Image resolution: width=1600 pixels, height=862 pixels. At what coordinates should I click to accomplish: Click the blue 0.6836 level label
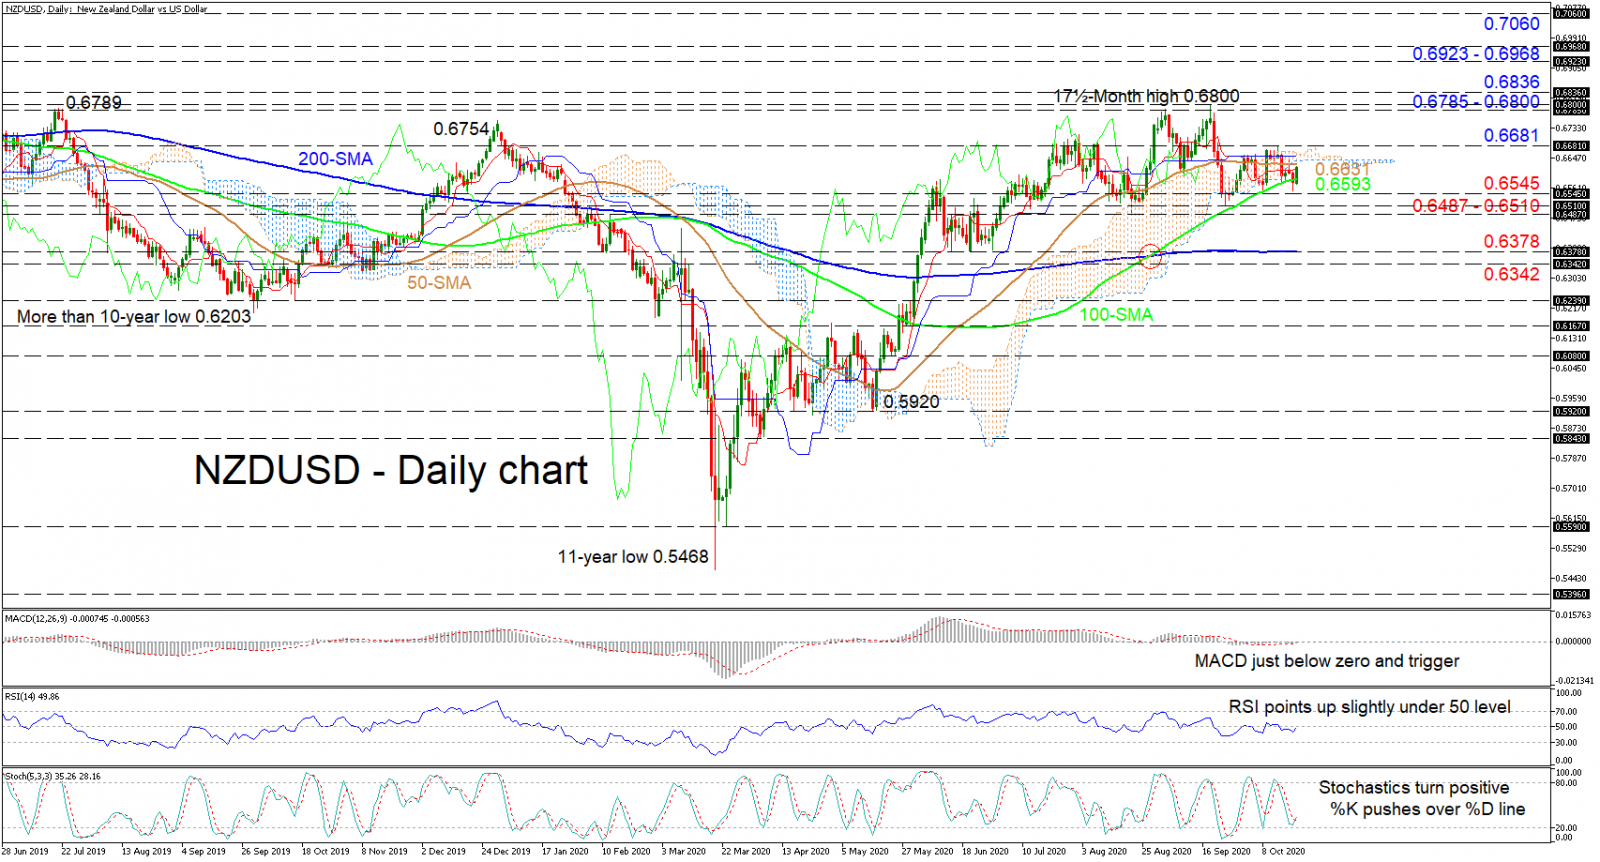coord(1511,82)
